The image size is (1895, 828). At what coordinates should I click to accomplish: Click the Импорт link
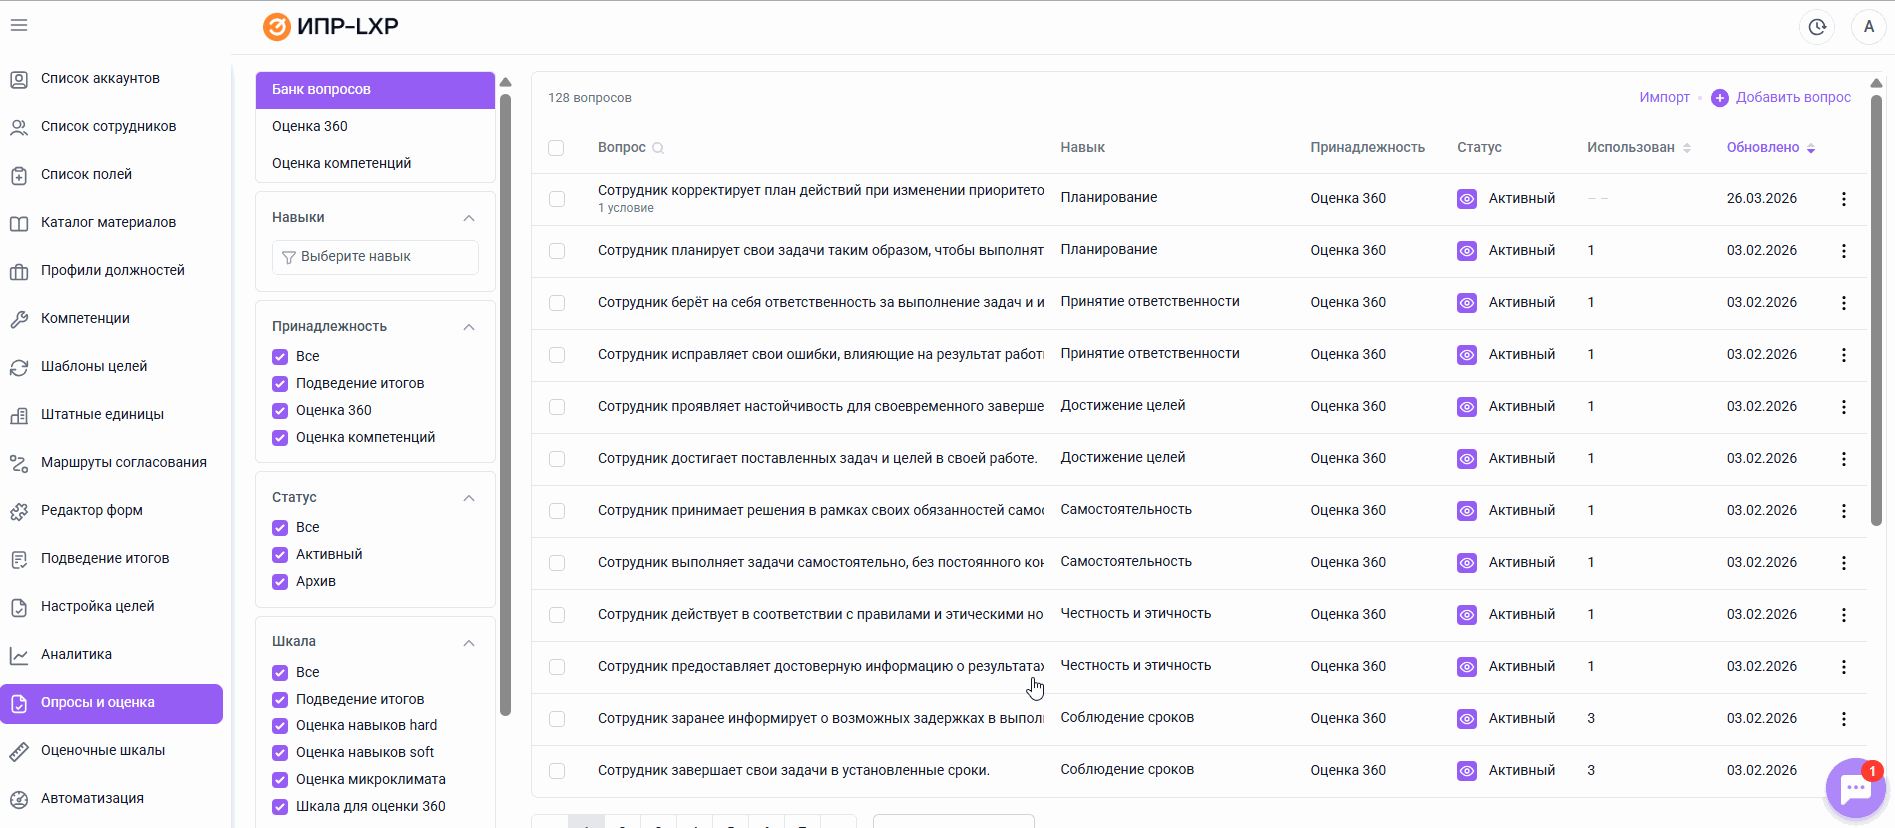[x=1664, y=98]
